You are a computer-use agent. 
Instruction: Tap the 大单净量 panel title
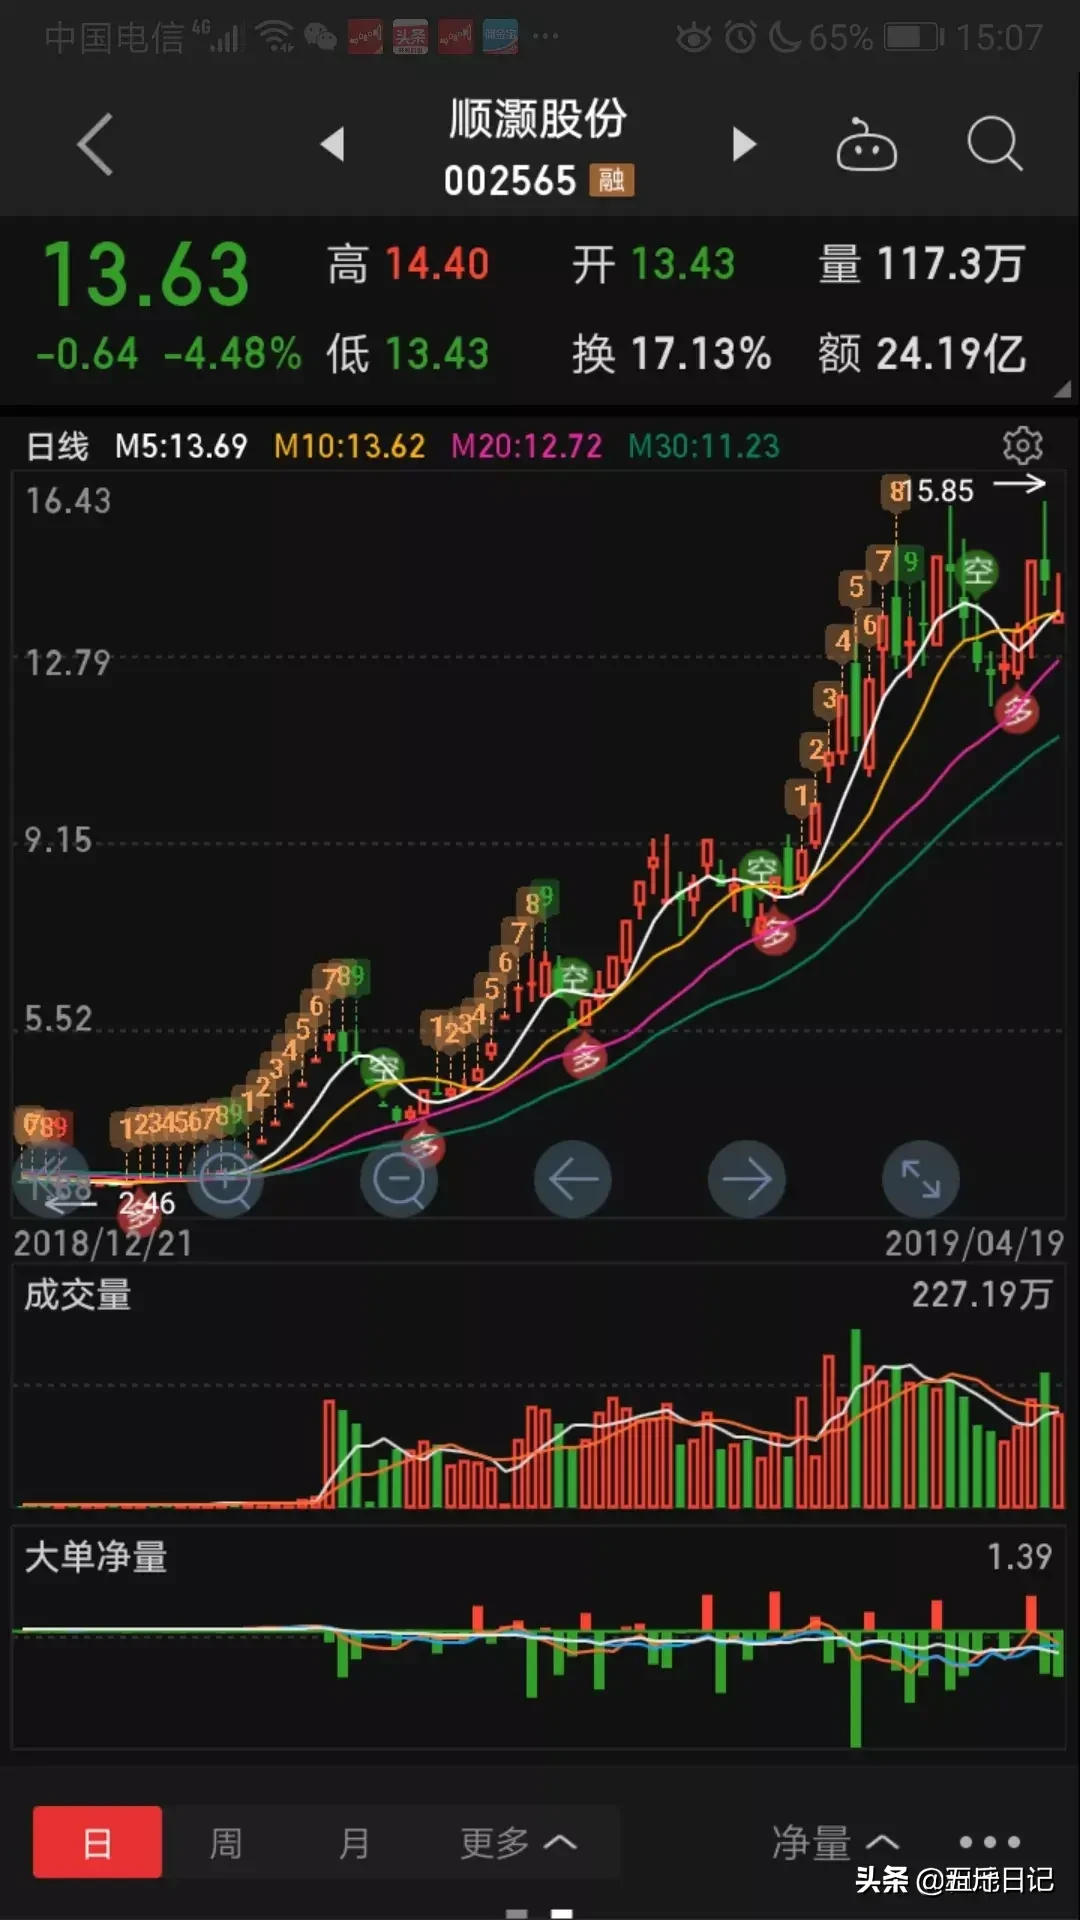tap(96, 1557)
